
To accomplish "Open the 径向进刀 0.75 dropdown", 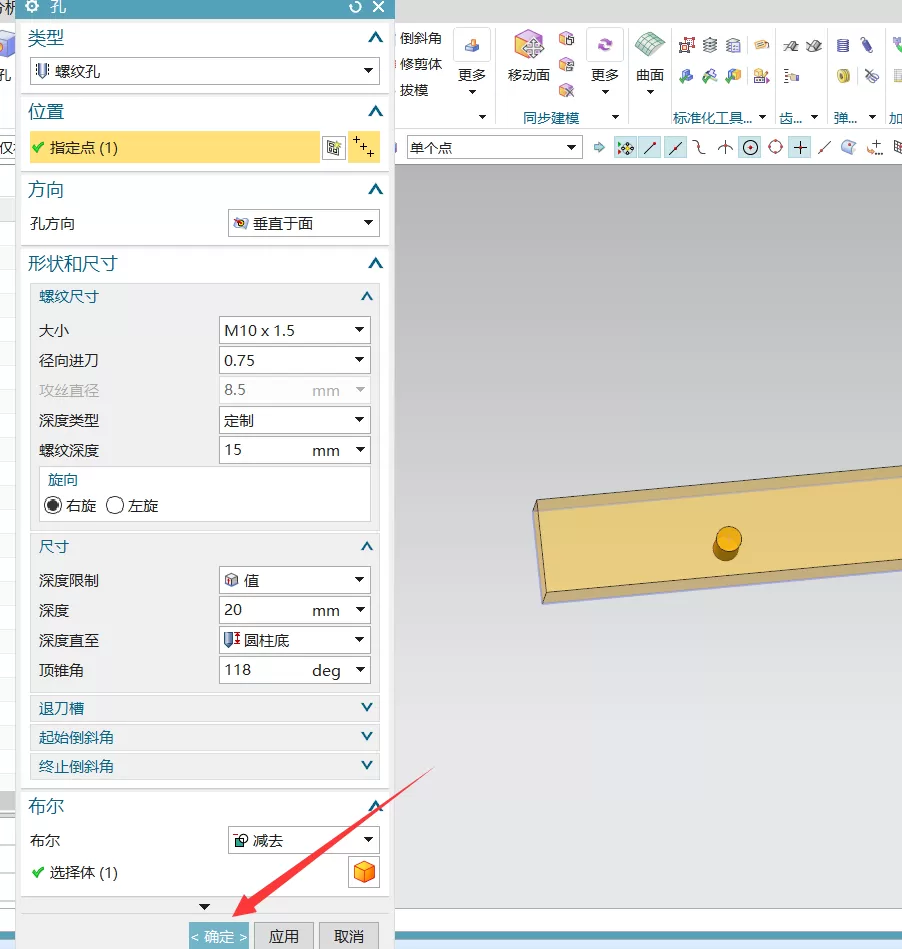I will click(x=294, y=360).
